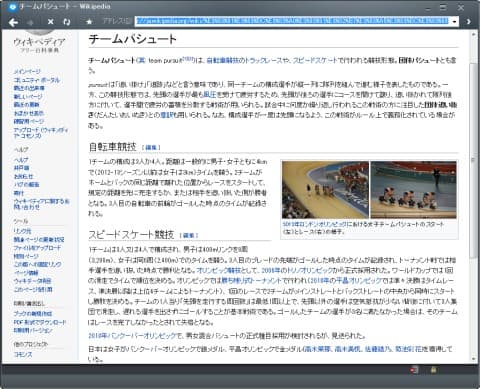Click the greyed-out forward arrow button

pos(31,22)
